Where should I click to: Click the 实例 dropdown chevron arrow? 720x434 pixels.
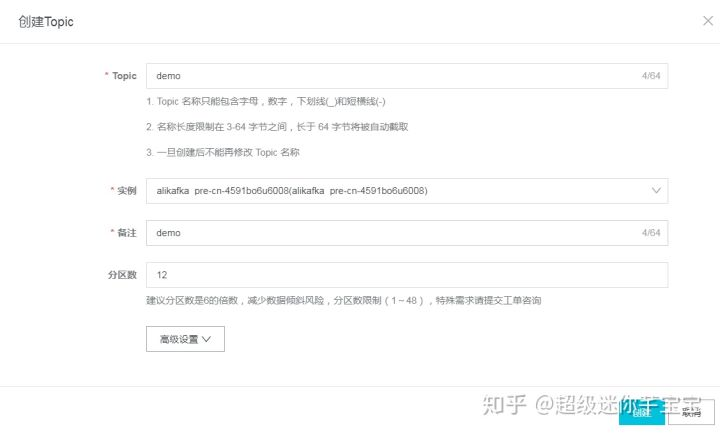pos(656,191)
